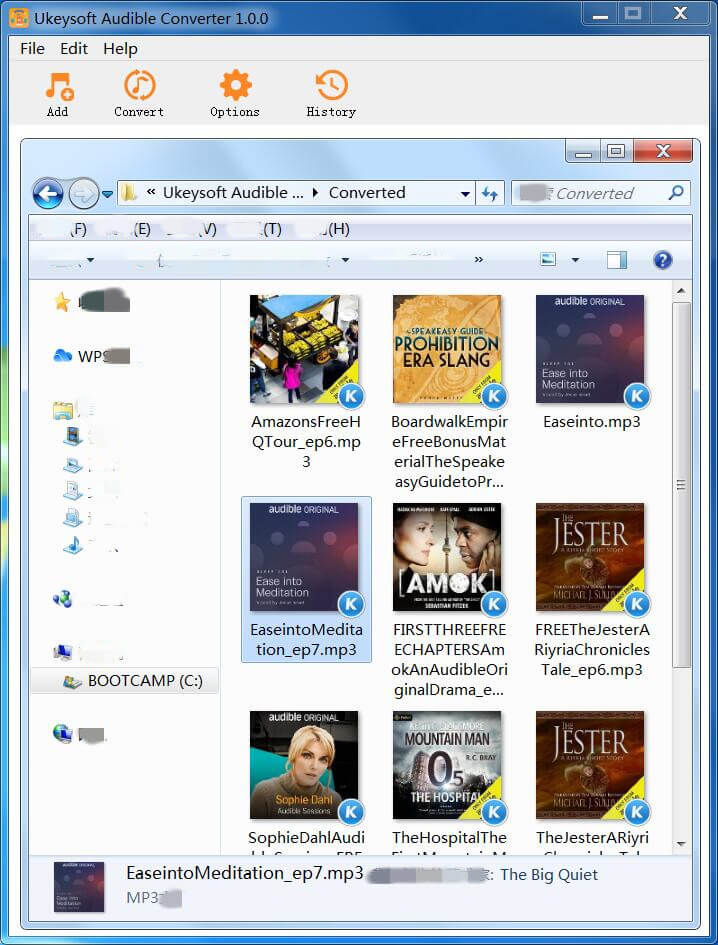The image size is (718, 945).
Task: Click the Favorites star icon
Action: [62, 301]
